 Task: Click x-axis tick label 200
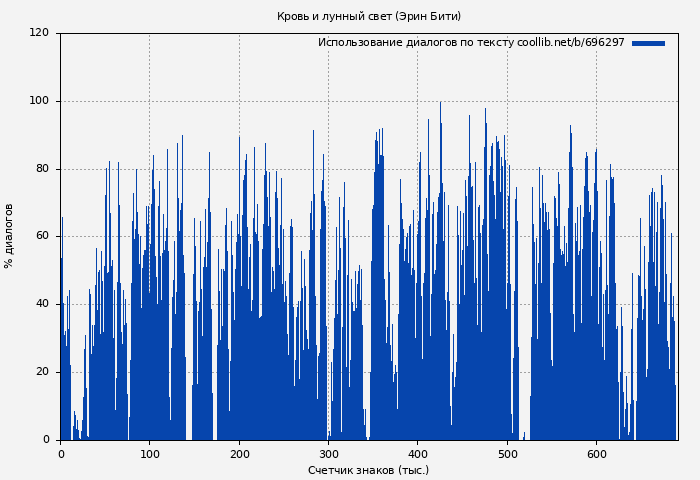click(239, 454)
